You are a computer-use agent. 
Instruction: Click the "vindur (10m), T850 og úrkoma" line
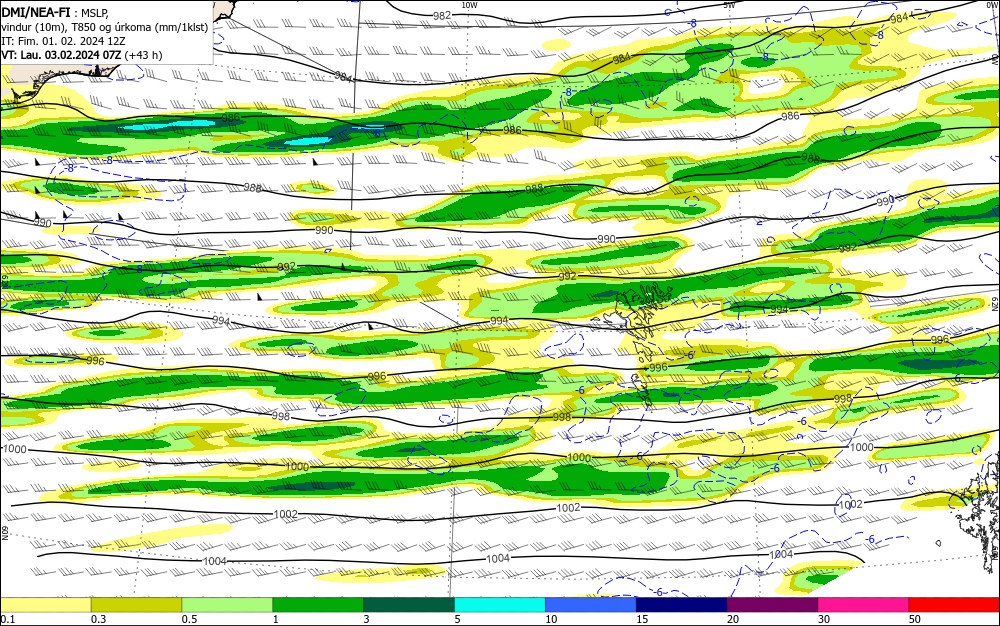[x=105, y=26]
